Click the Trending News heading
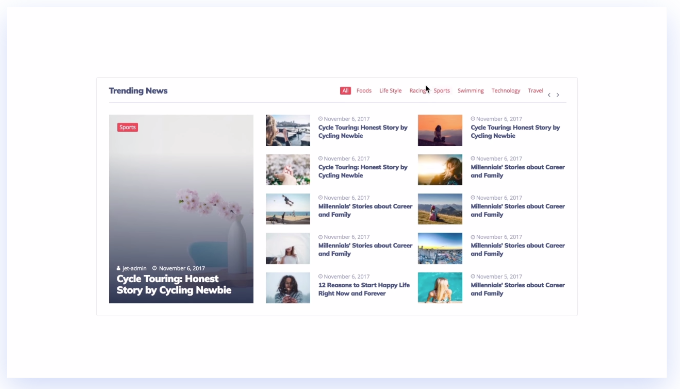The height and width of the screenshot is (389, 680). pyautogui.click(x=138, y=91)
